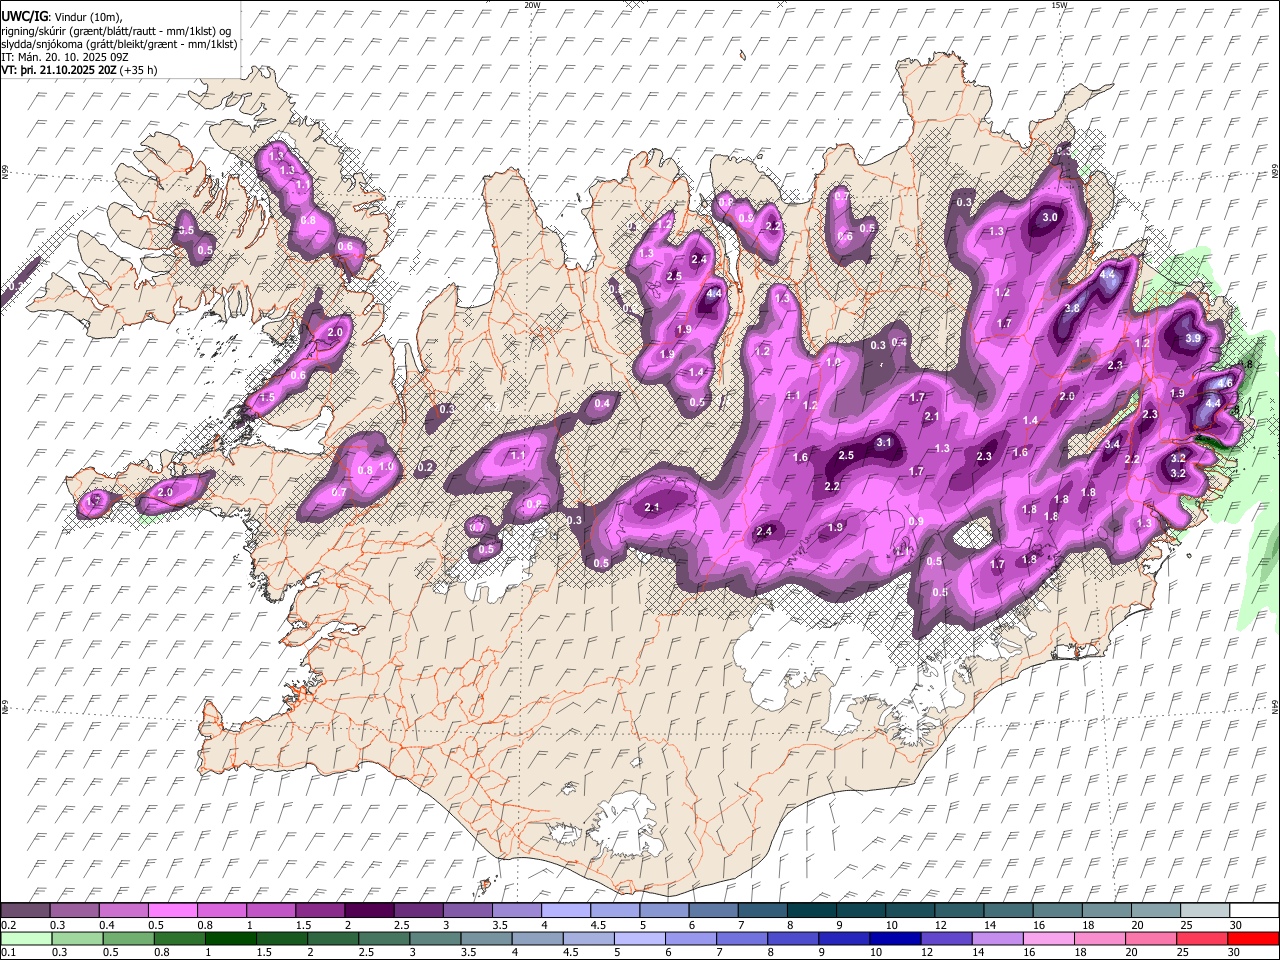The image size is (1280, 960).
Task: Click the 3.0 snowfall value on the map
Action: tap(1050, 217)
